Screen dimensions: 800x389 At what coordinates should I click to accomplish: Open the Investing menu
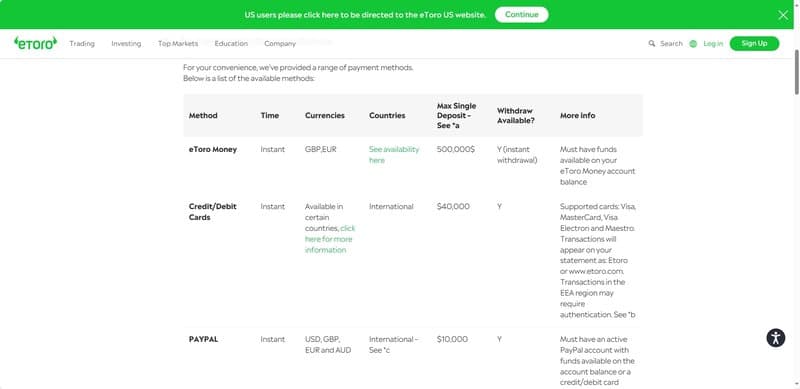click(x=126, y=44)
